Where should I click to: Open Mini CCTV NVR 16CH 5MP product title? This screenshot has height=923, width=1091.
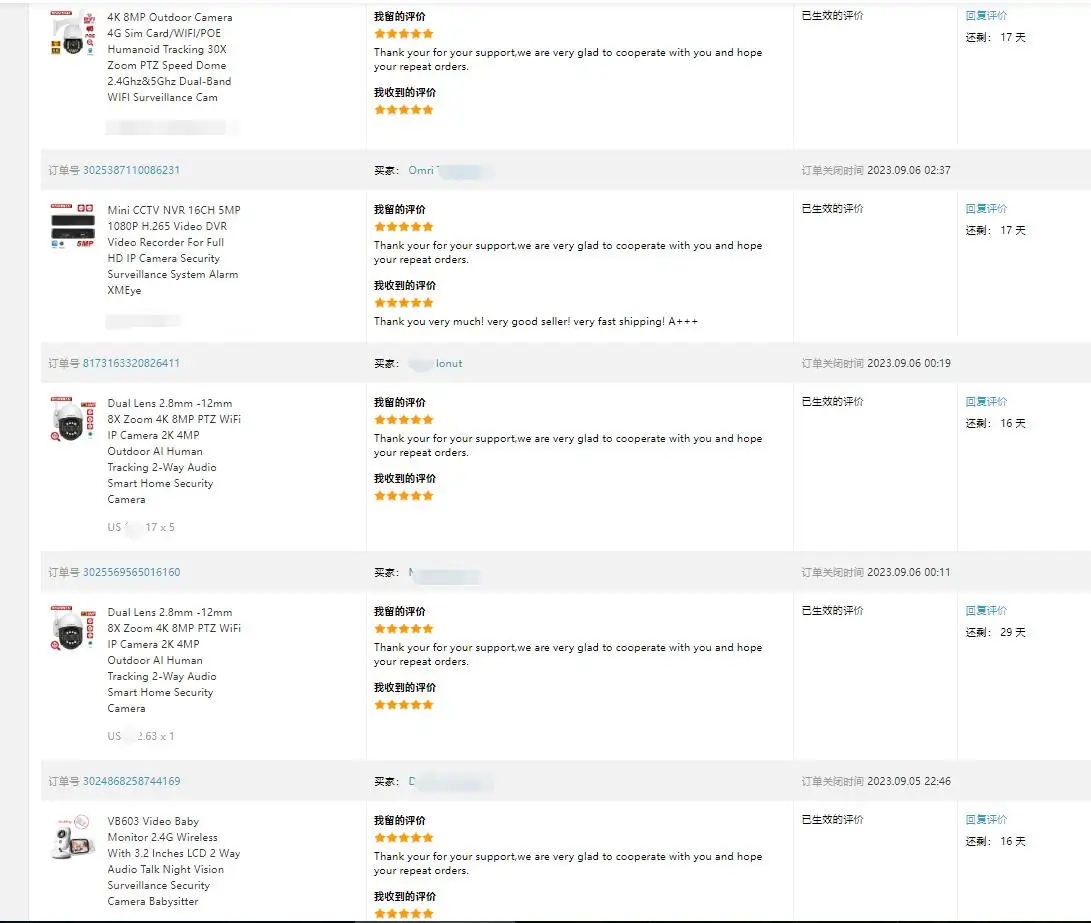174,250
